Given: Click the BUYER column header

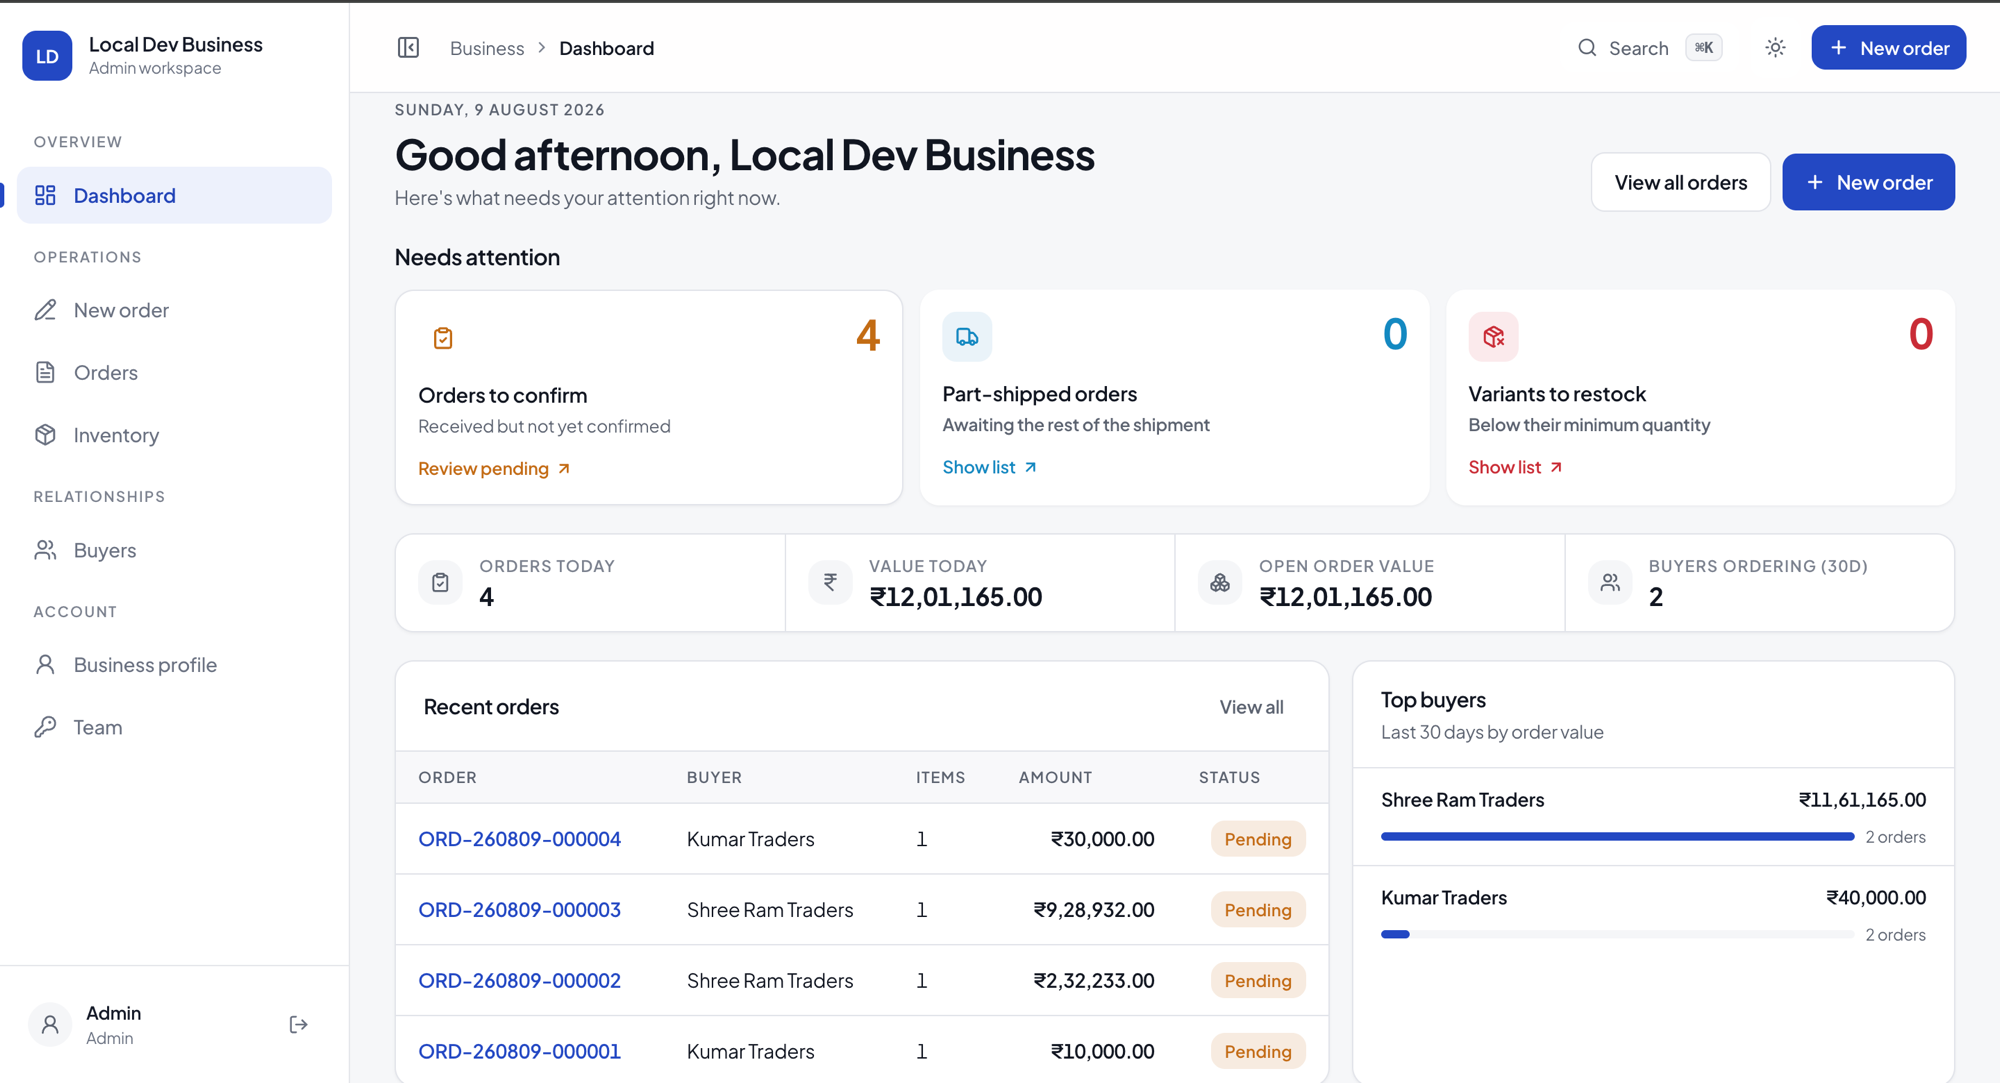Looking at the screenshot, I should [714, 777].
